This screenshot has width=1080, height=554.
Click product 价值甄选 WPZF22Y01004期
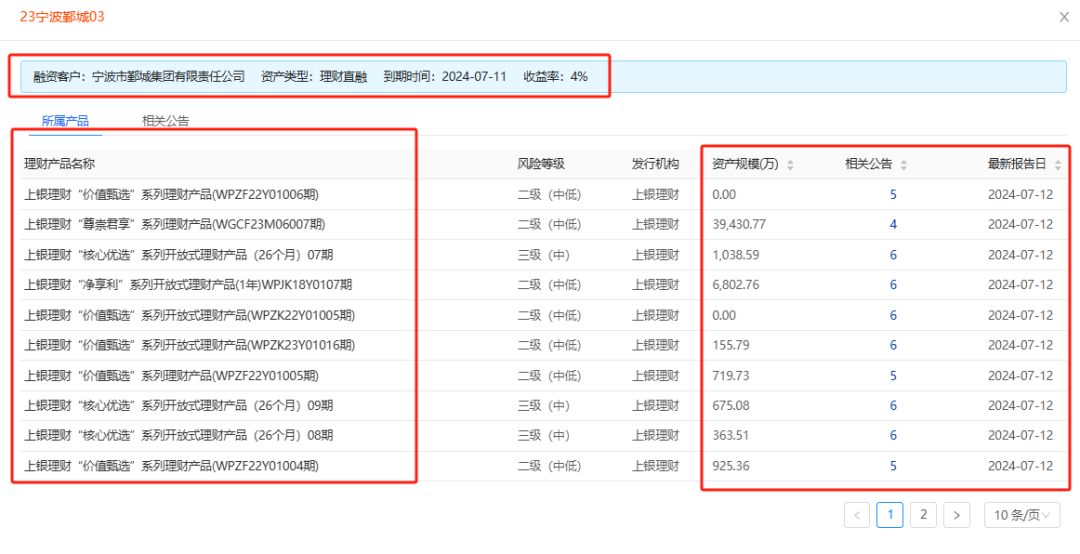point(172,466)
